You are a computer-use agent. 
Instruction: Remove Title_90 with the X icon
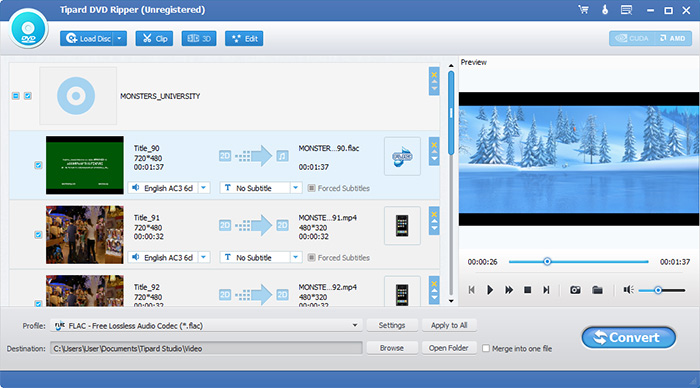(x=434, y=145)
